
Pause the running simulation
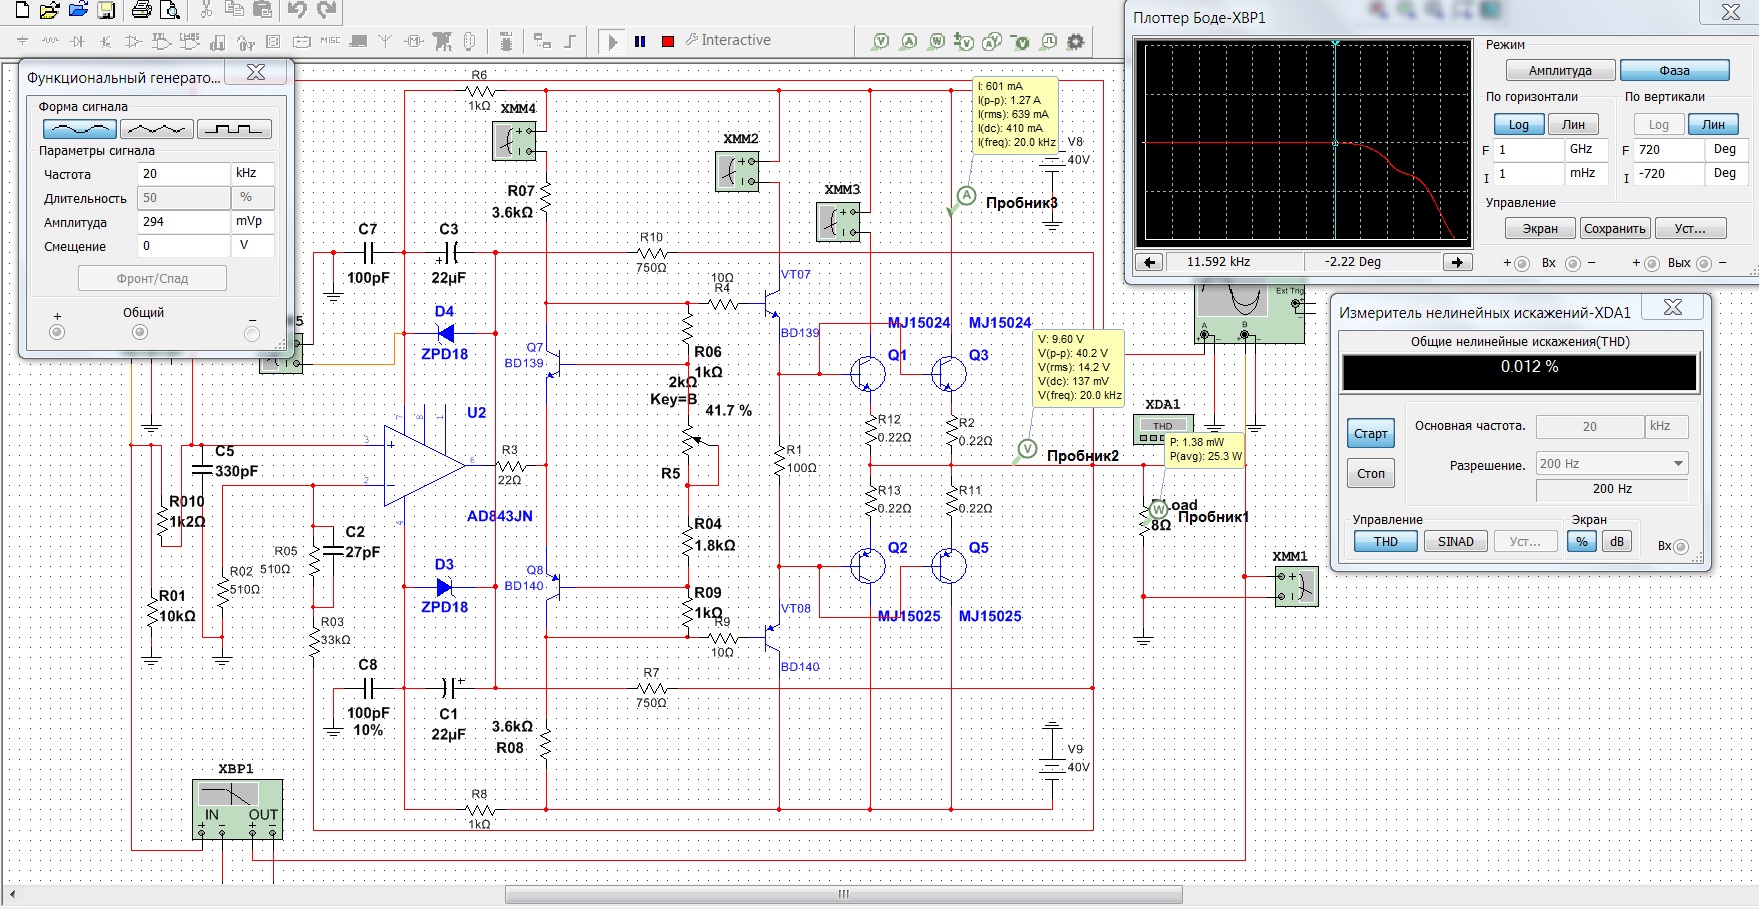point(640,41)
